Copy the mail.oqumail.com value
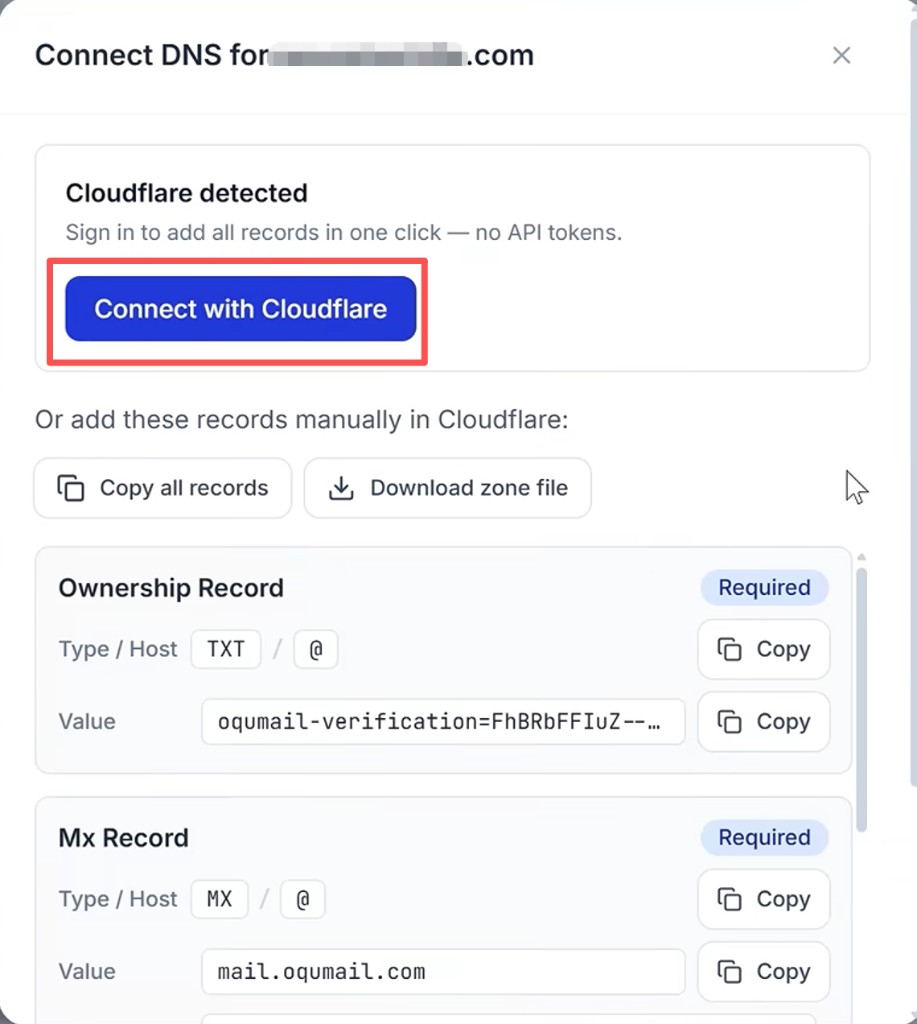Viewport: 917px width, 1024px height. 764,972
